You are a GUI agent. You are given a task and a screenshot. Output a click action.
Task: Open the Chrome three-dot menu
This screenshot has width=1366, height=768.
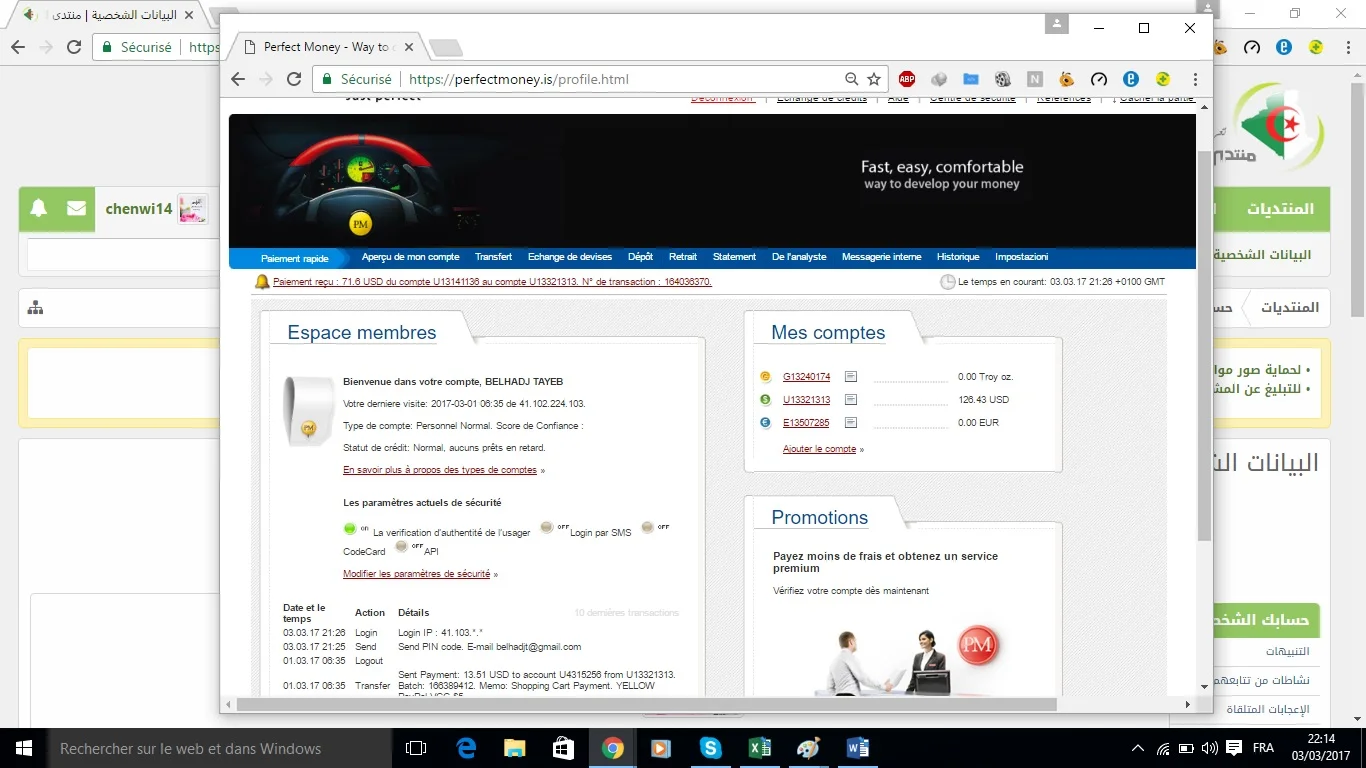(x=1195, y=79)
